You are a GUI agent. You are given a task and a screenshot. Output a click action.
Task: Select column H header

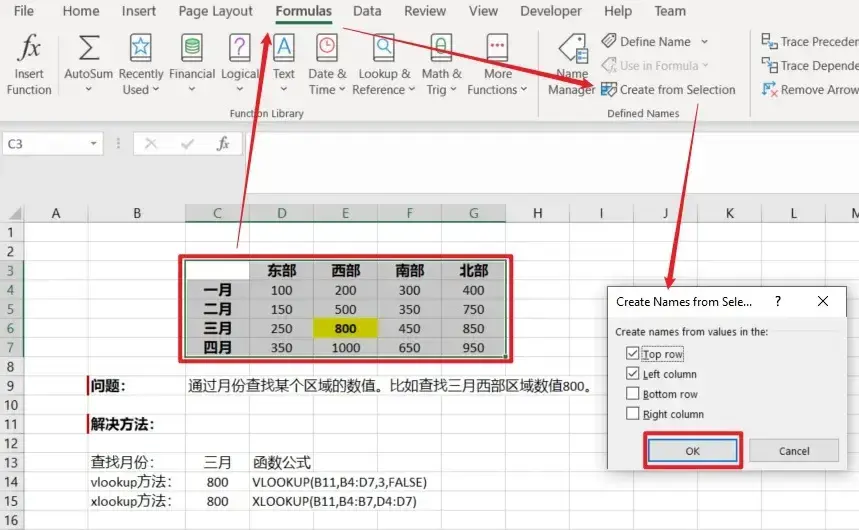[537, 213]
